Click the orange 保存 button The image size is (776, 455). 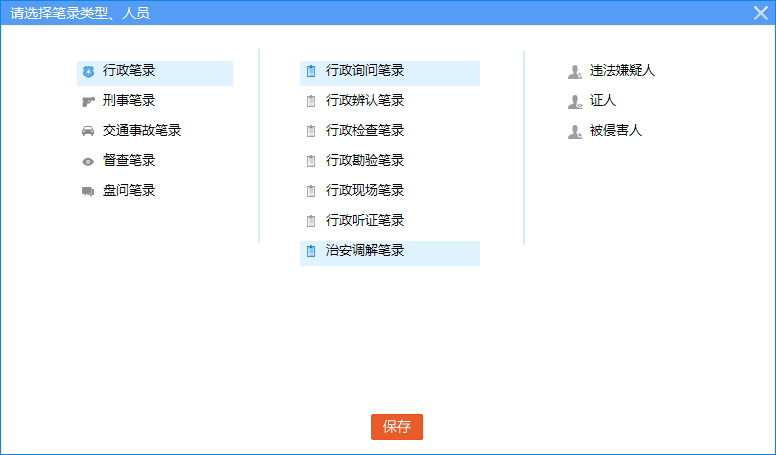pyautogui.click(x=397, y=427)
